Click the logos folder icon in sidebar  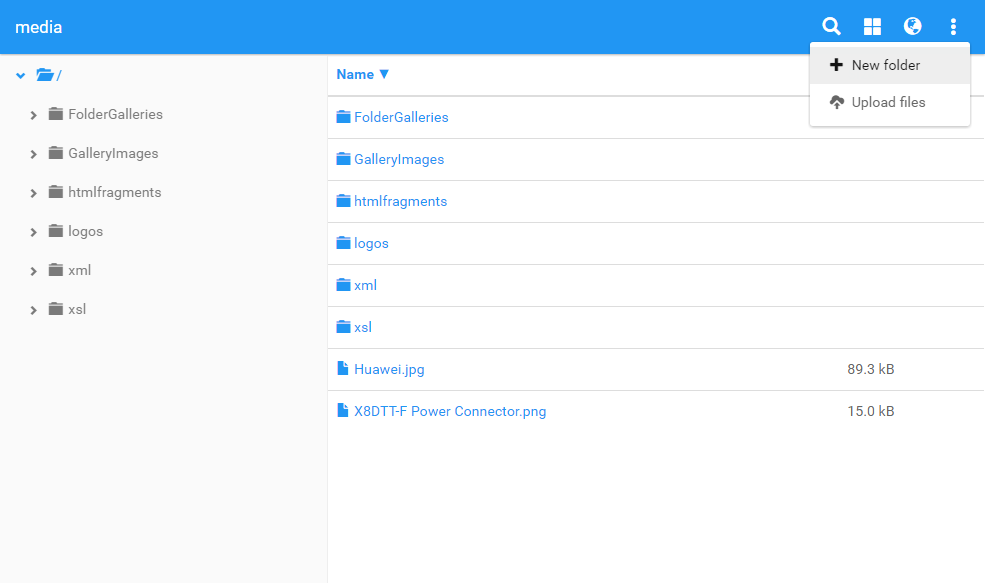[56, 231]
